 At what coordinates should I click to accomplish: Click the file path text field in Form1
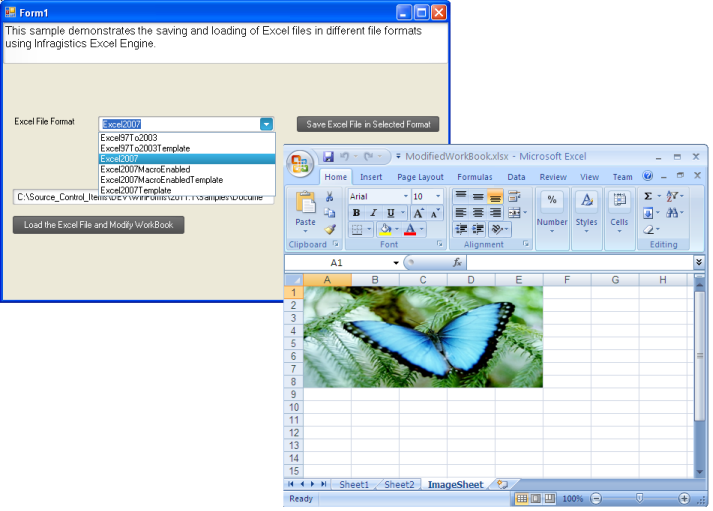143,197
